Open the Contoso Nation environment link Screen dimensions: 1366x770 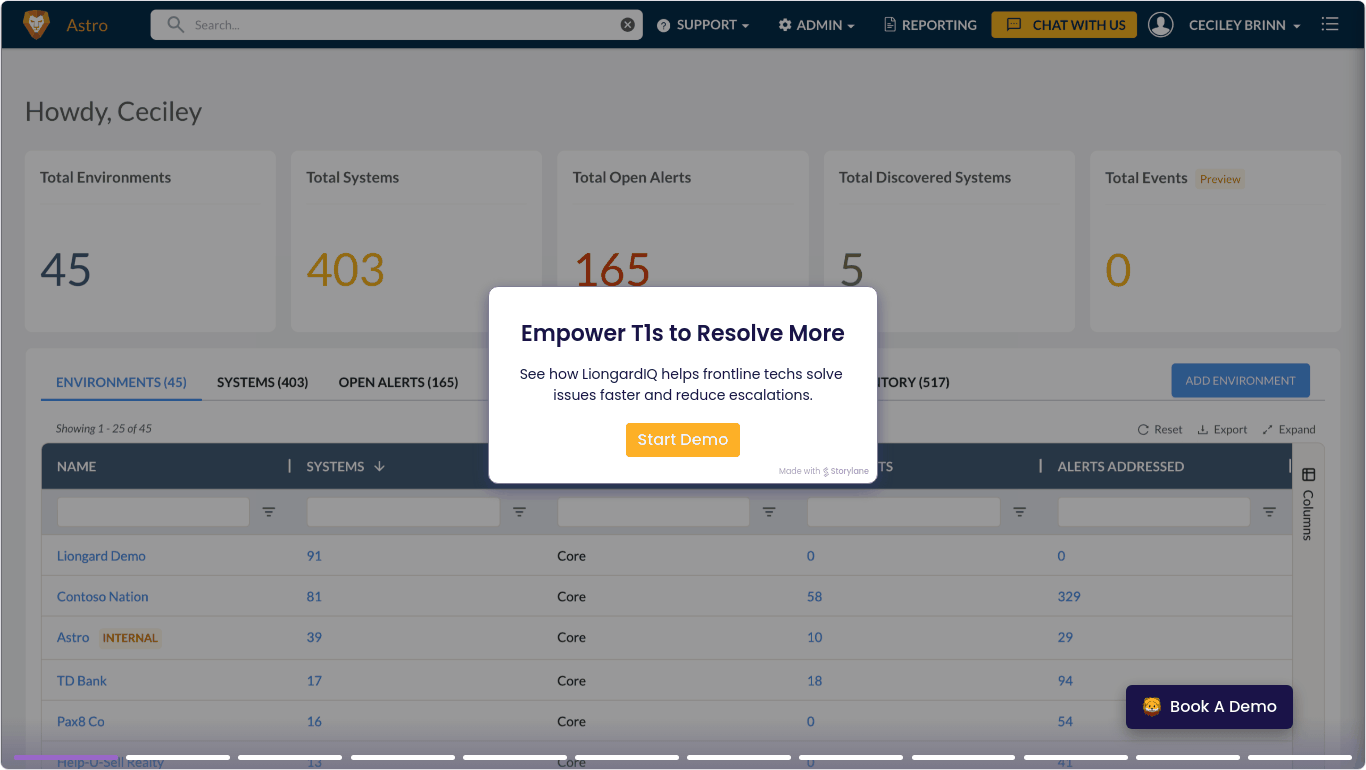coord(102,597)
